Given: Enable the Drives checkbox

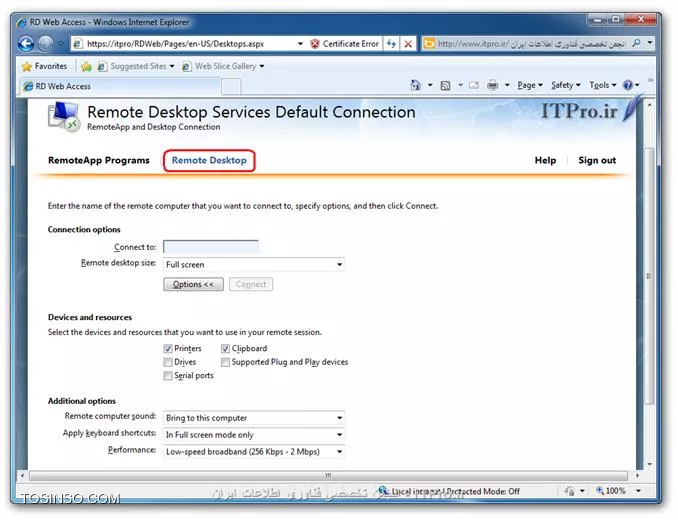Looking at the screenshot, I should 168,362.
